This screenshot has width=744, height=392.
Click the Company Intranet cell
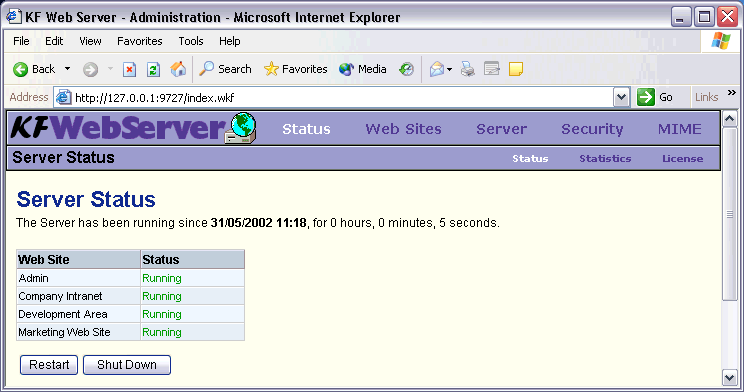tap(78, 296)
